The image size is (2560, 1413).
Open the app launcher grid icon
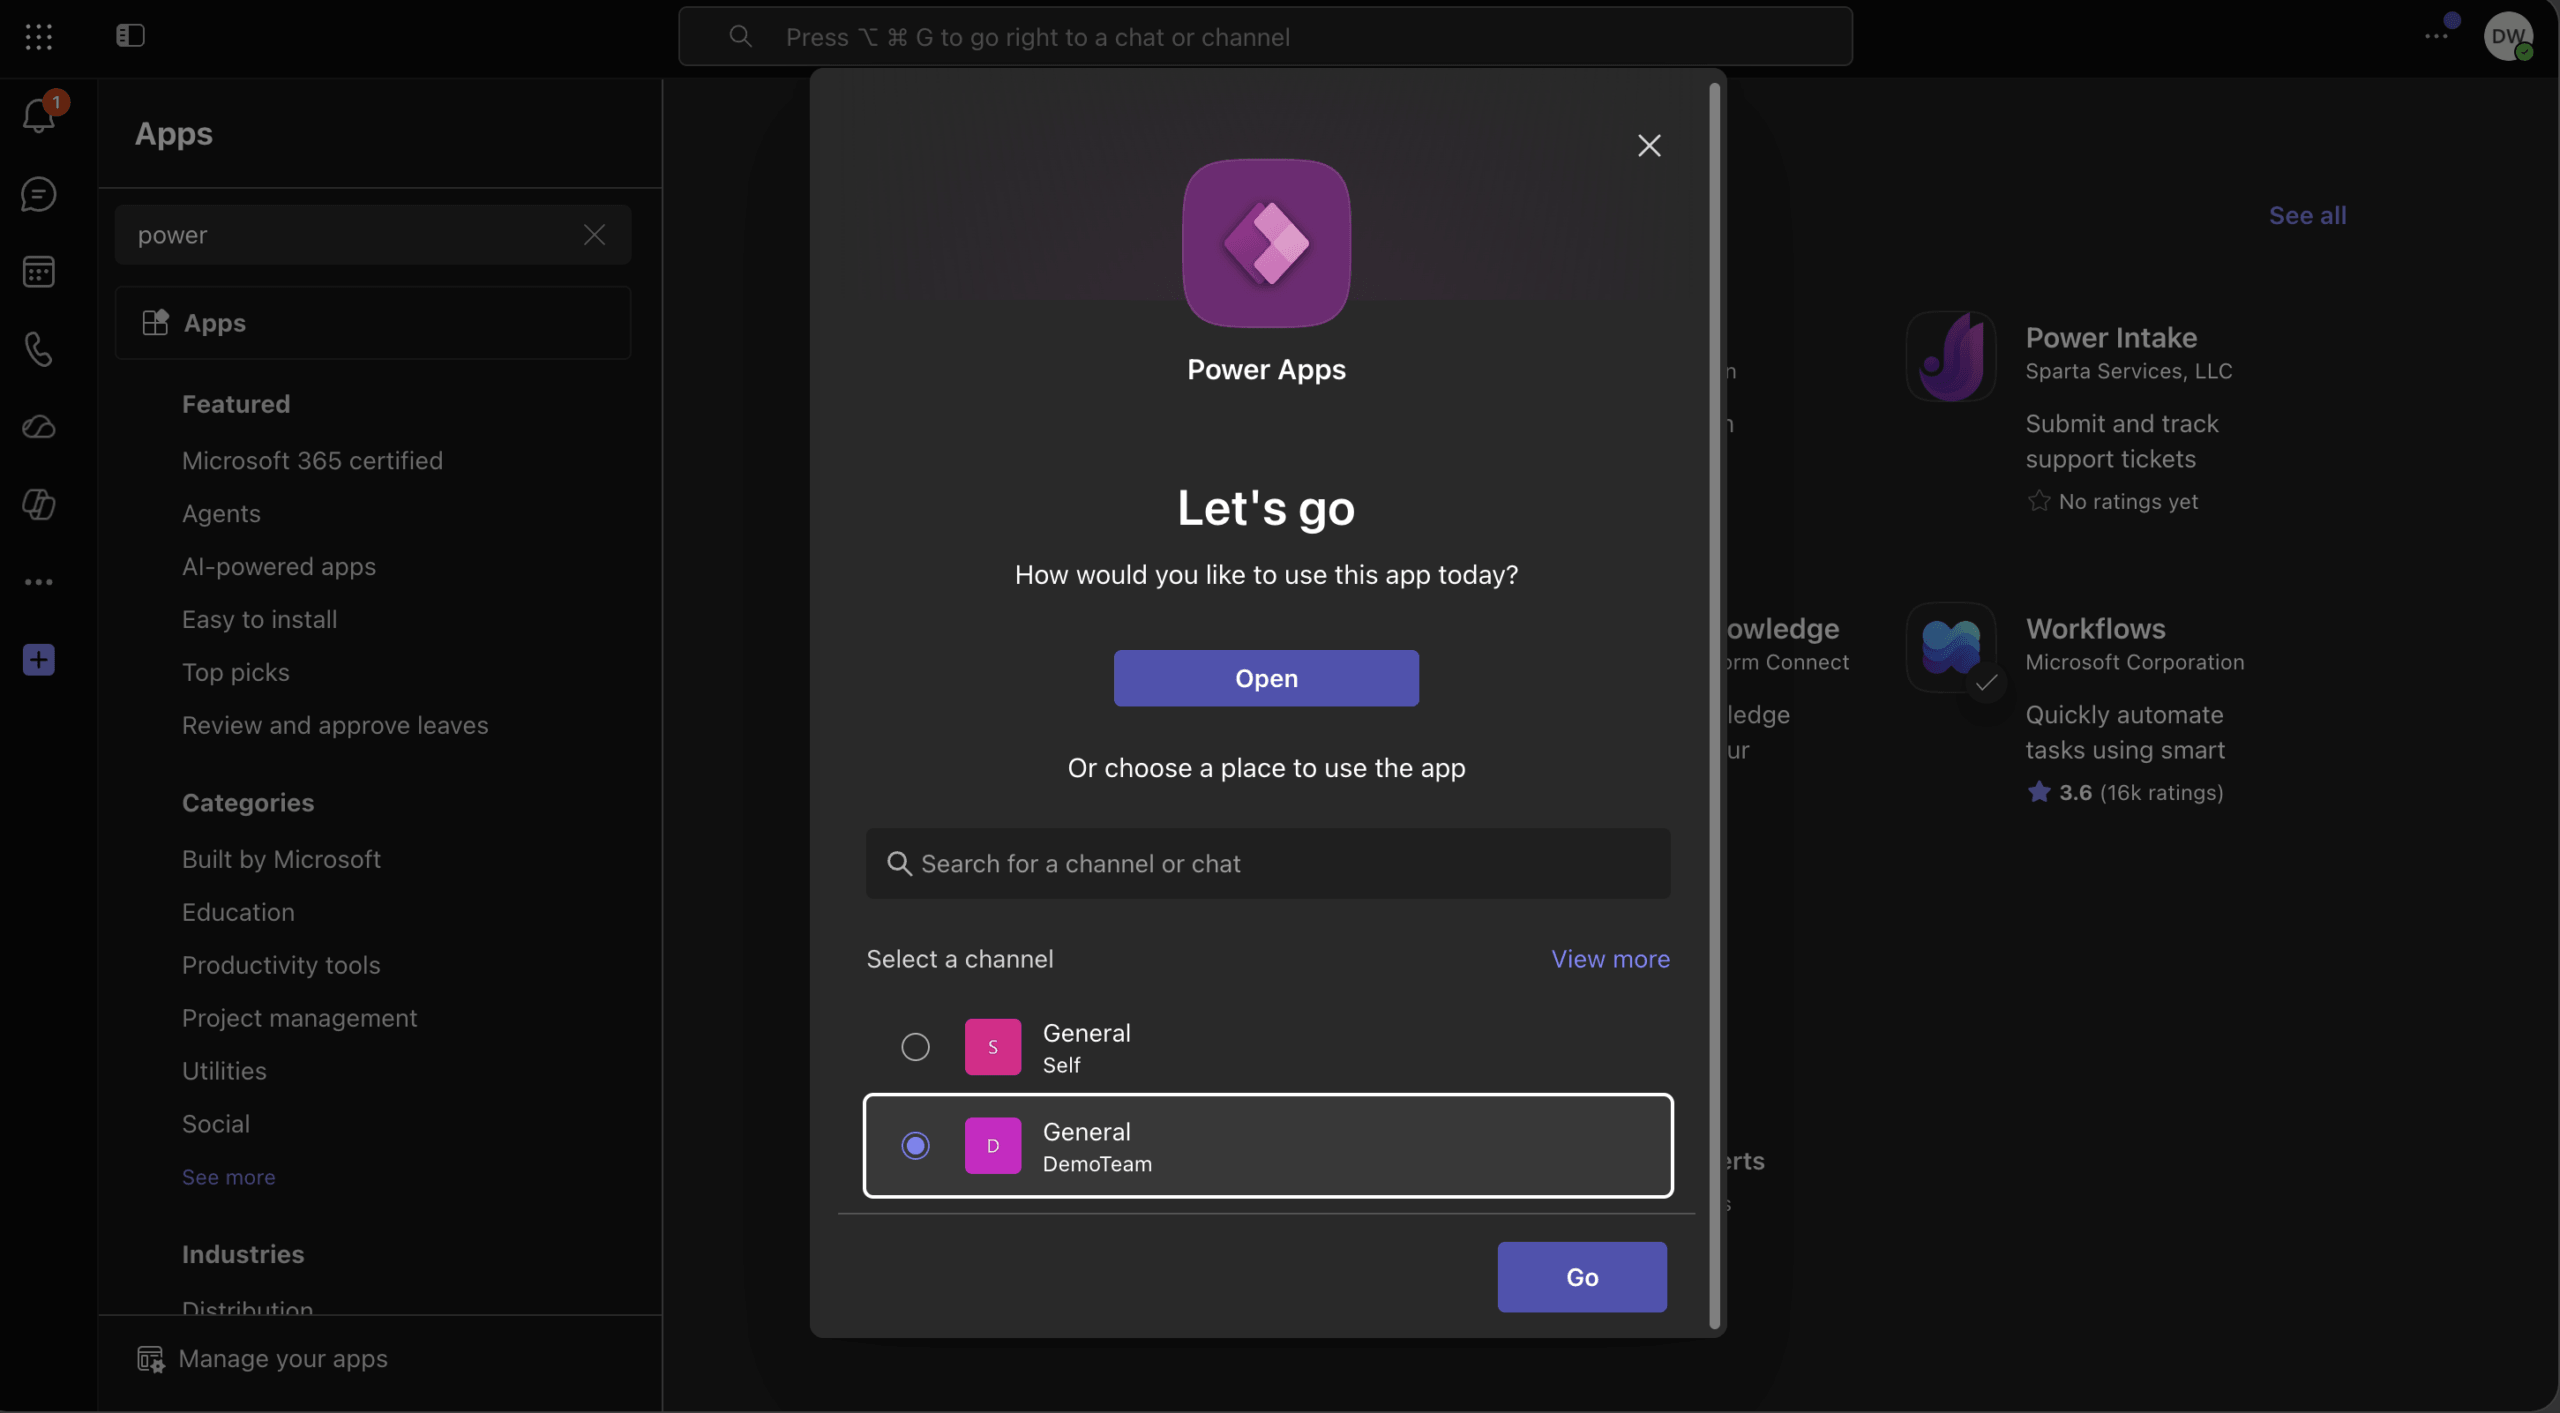pos(38,37)
